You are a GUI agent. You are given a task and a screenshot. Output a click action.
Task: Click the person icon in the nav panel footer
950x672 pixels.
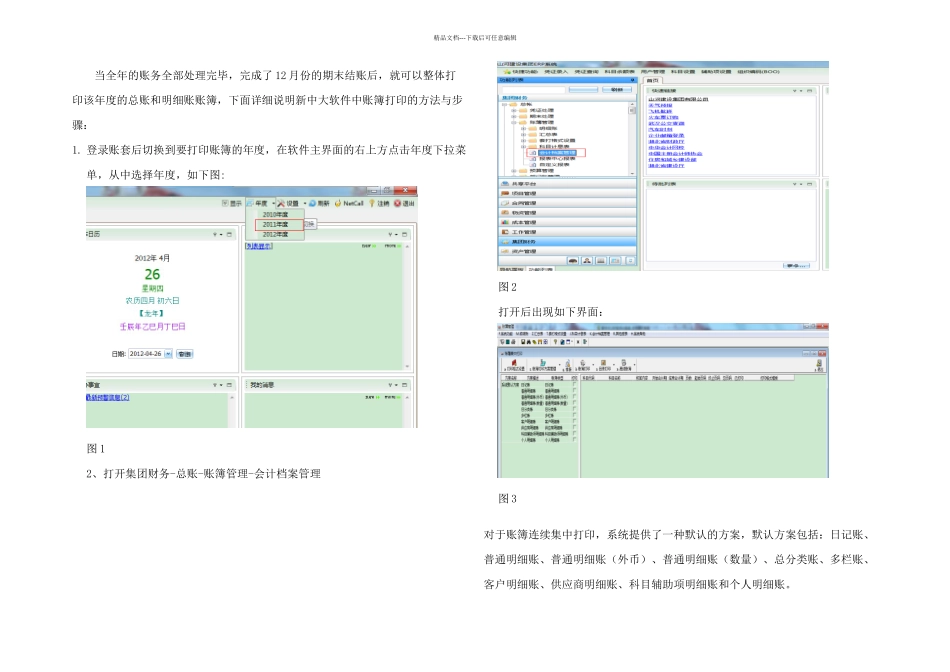click(587, 261)
